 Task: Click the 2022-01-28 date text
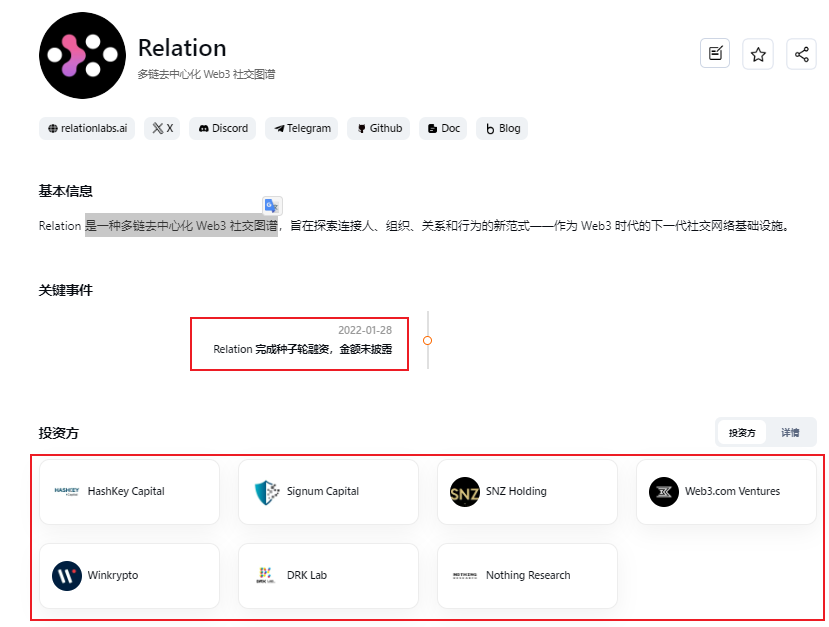(365, 330)
